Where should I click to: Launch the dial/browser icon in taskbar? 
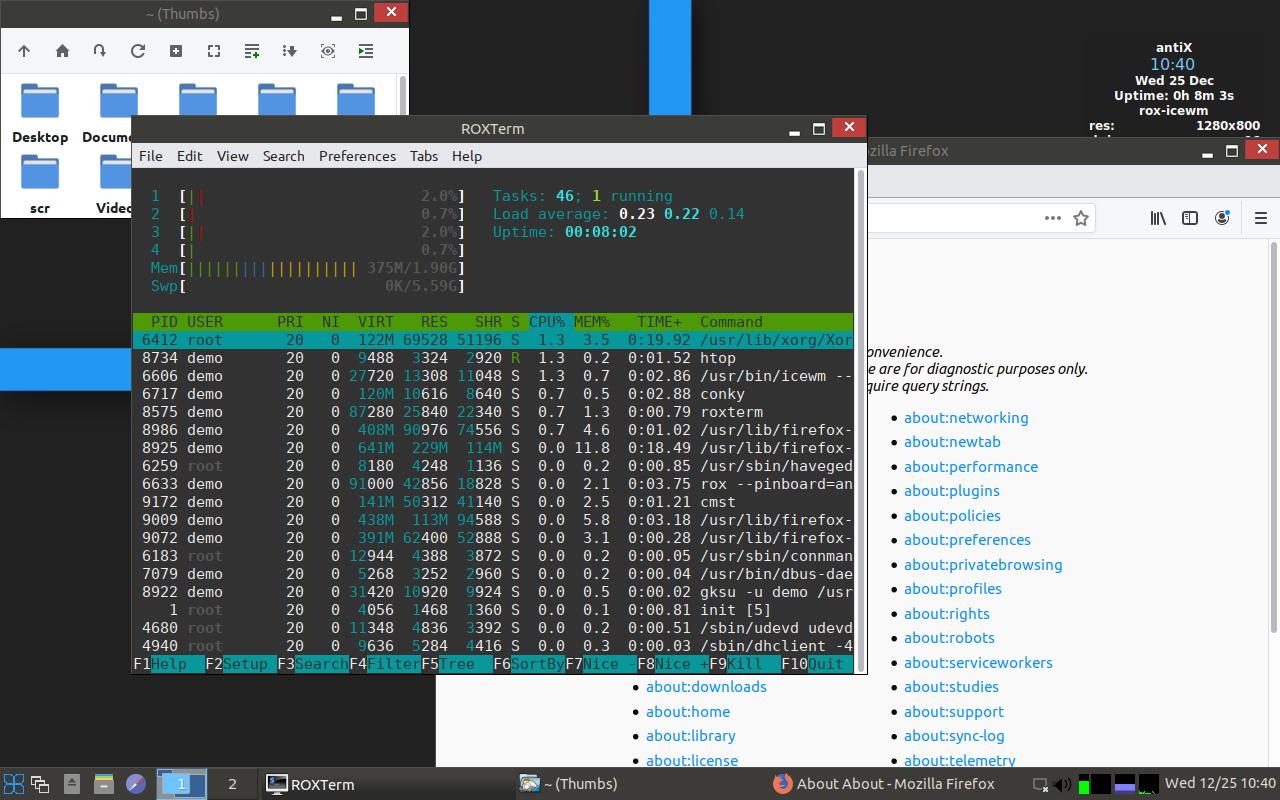coord(133,784)
